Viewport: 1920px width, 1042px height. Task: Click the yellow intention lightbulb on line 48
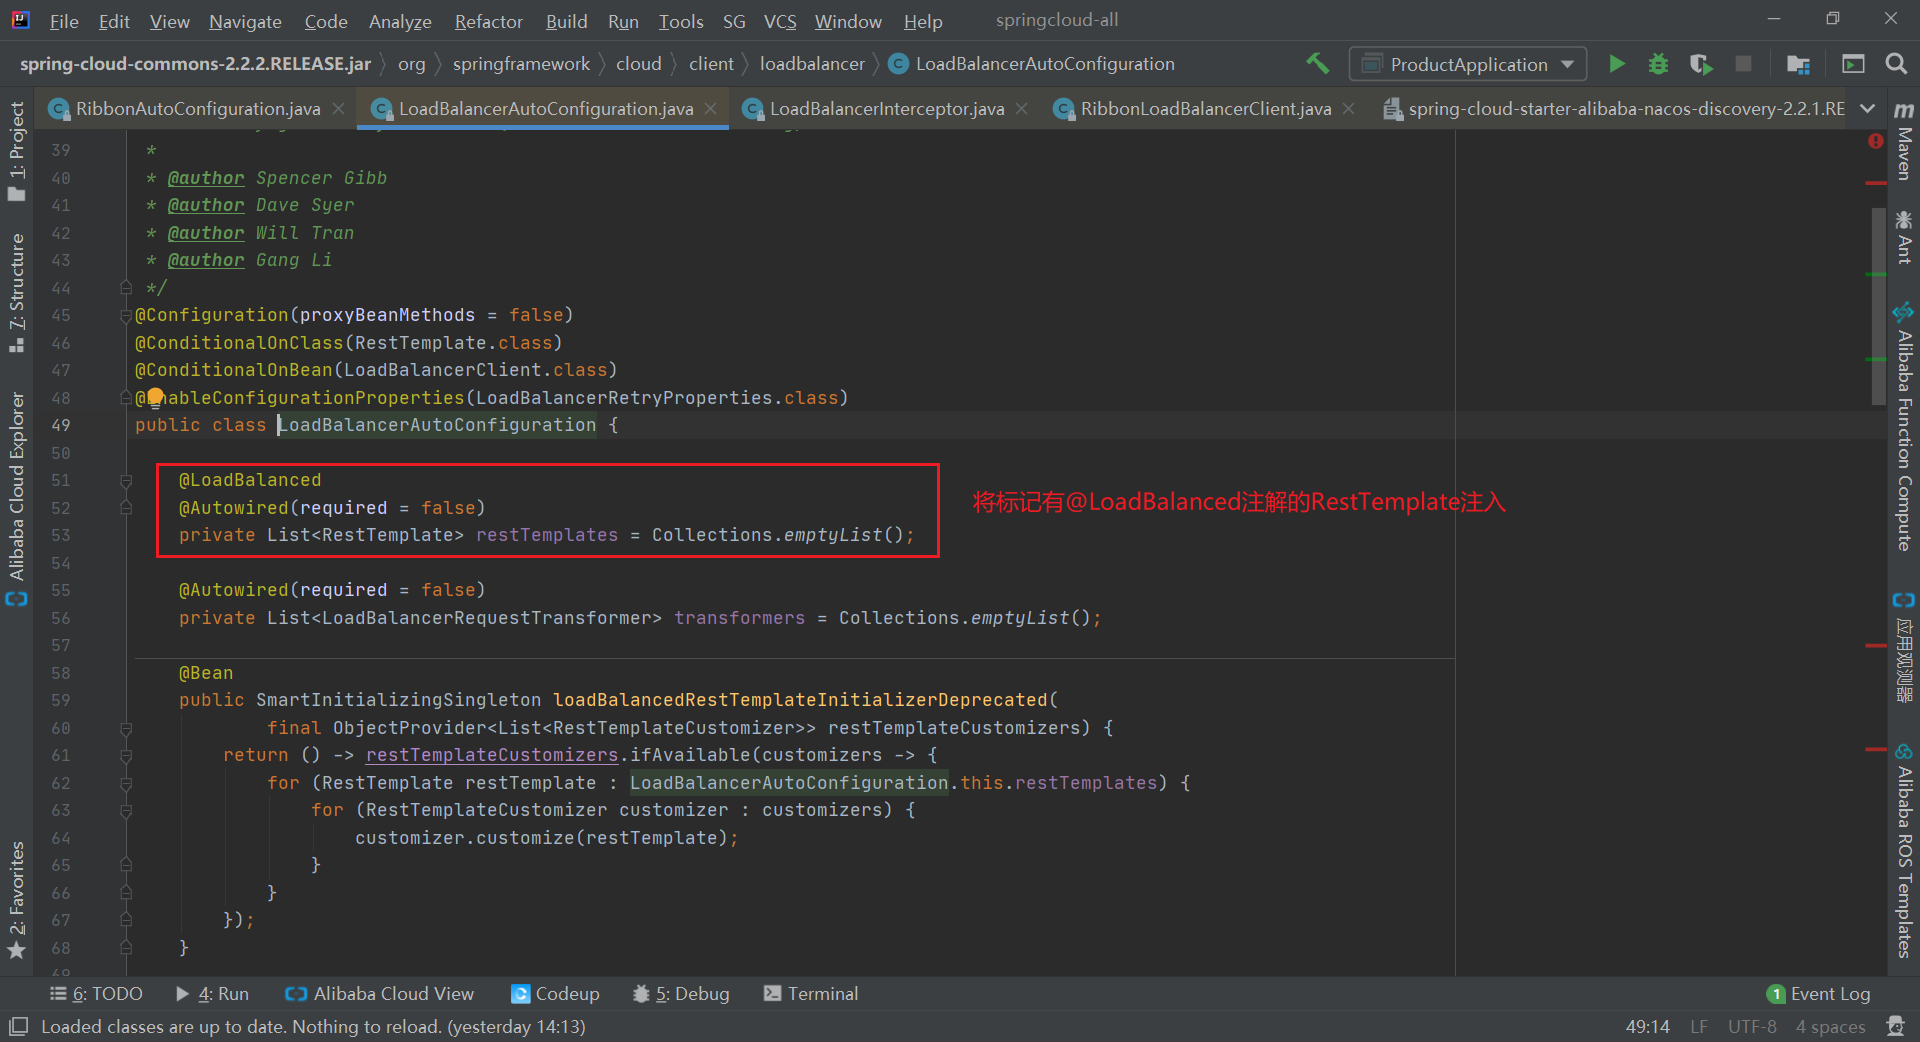(x=155, y=397)
